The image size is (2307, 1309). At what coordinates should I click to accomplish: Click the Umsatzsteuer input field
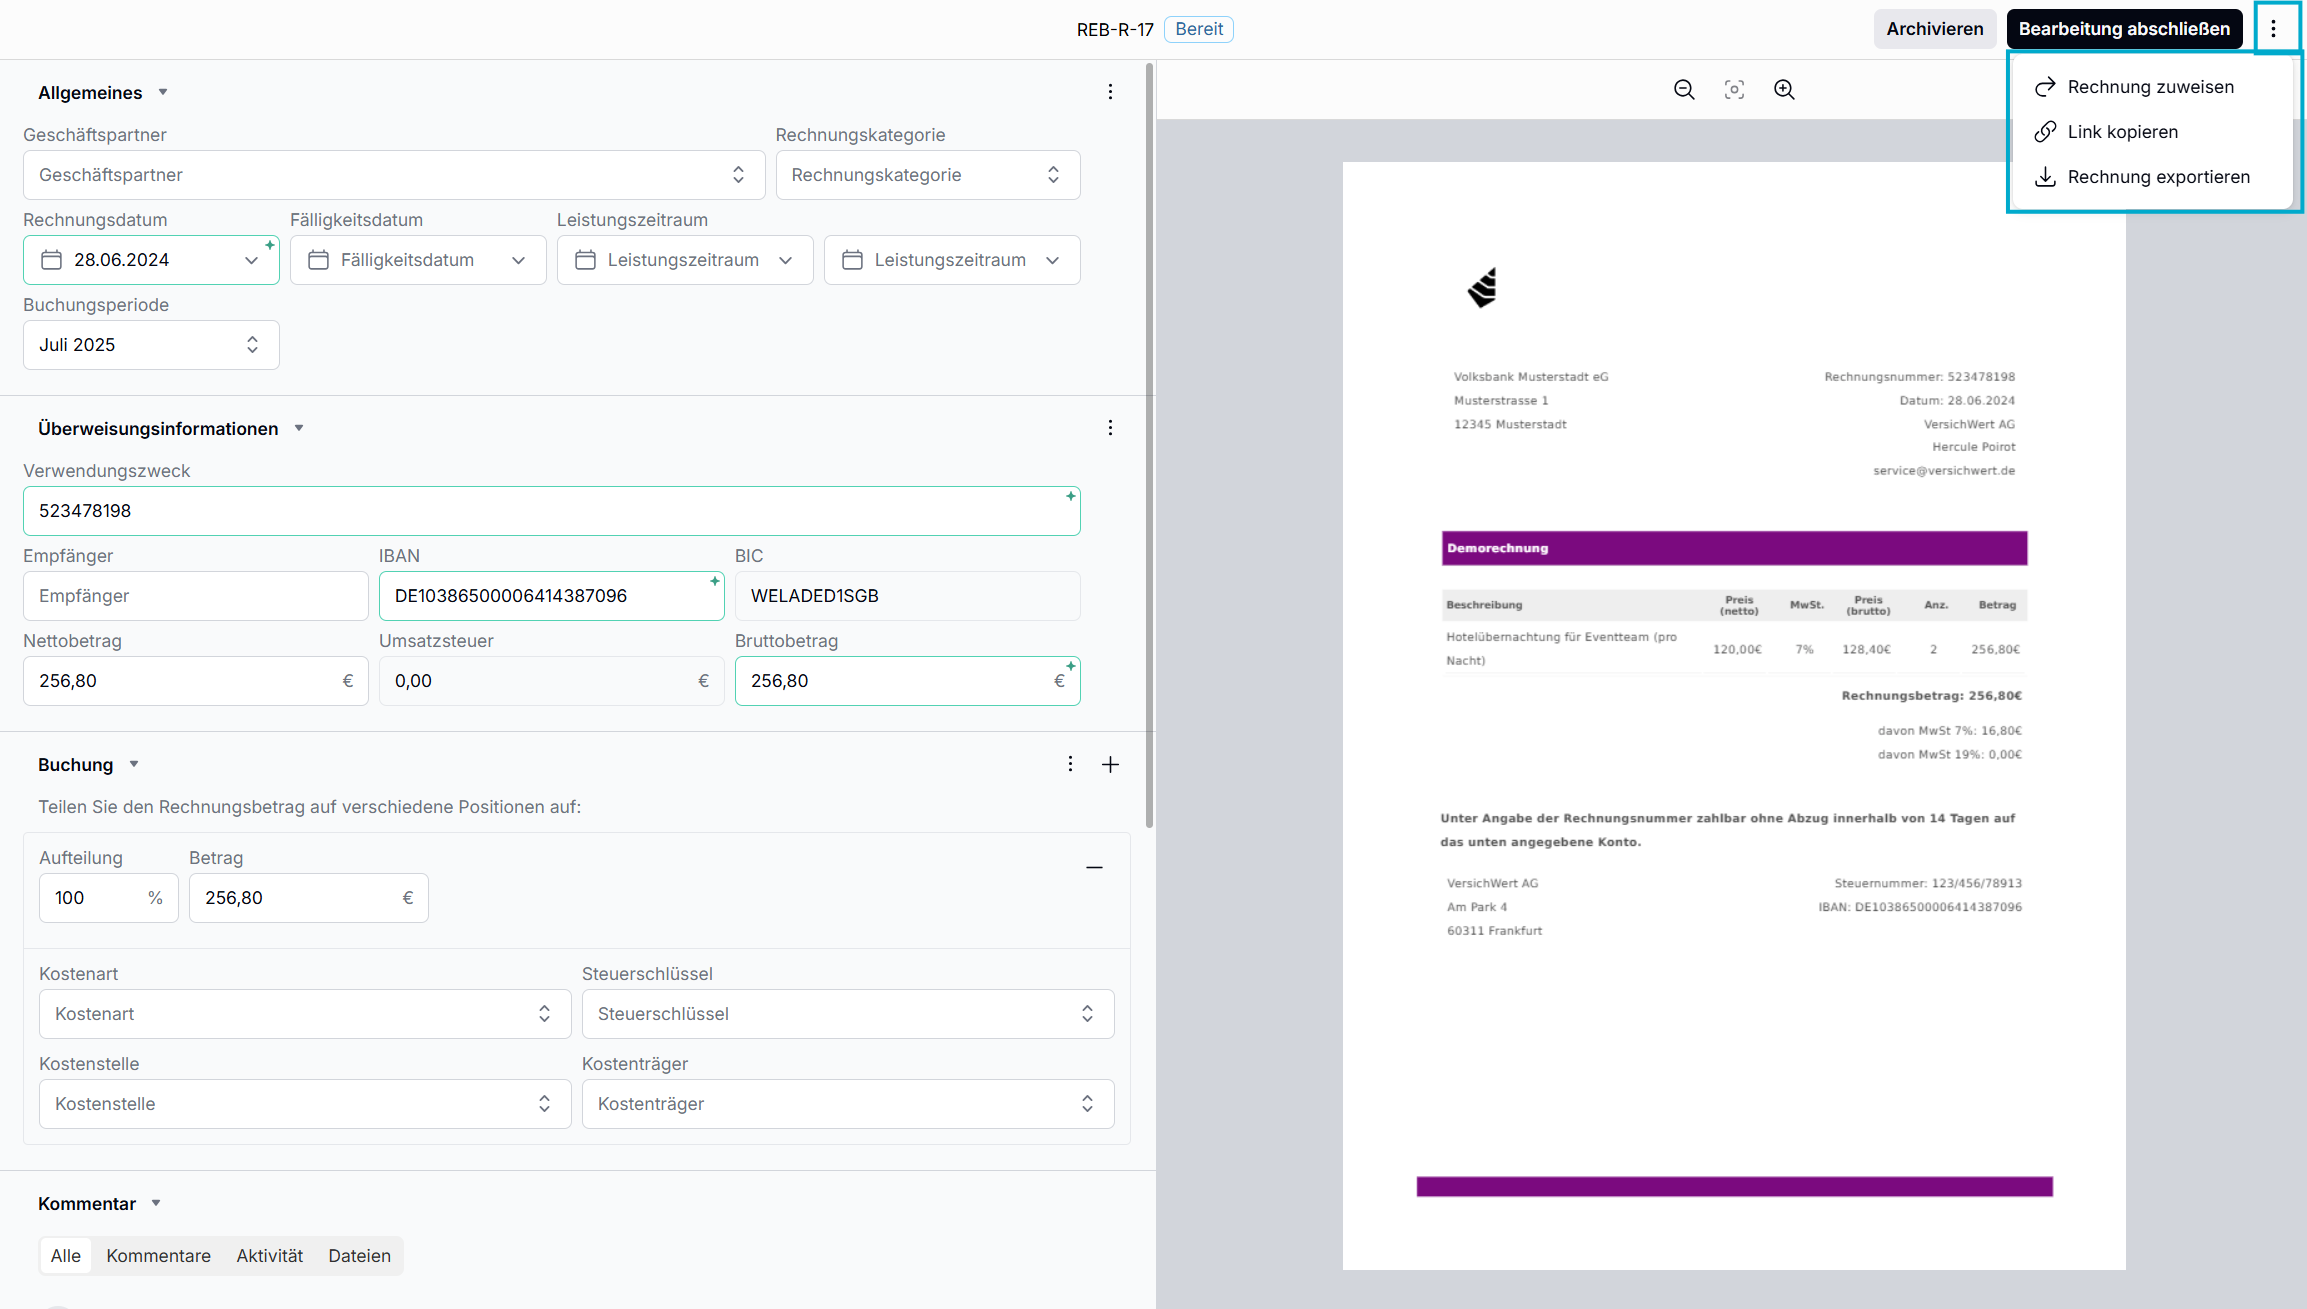552,681
